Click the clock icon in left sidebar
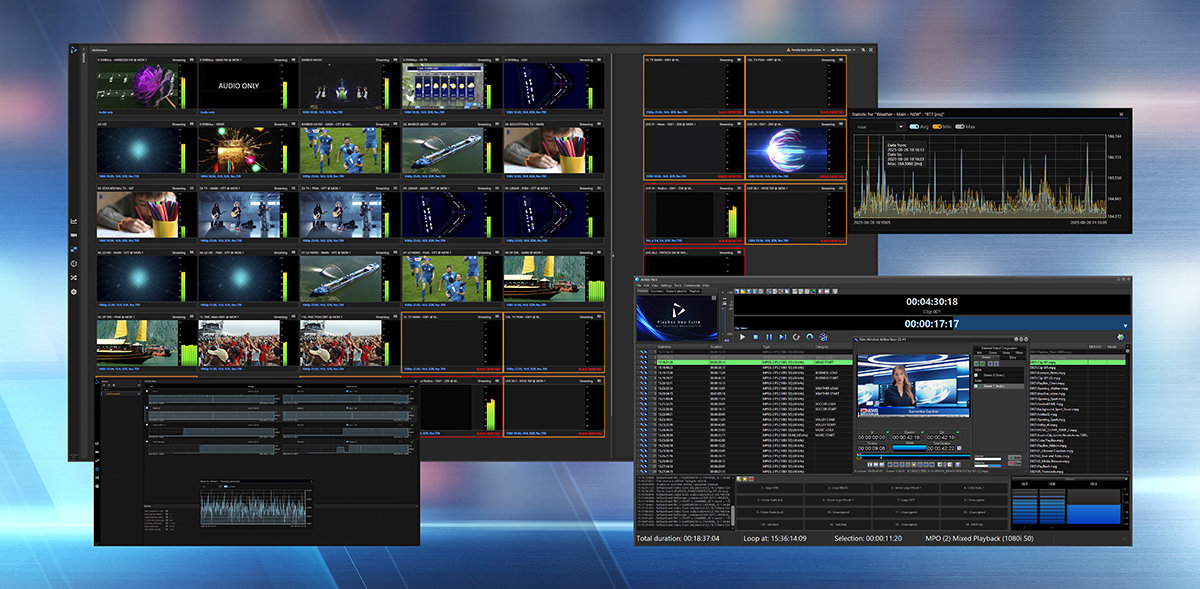1200x589 pixels. click(74, 263)
